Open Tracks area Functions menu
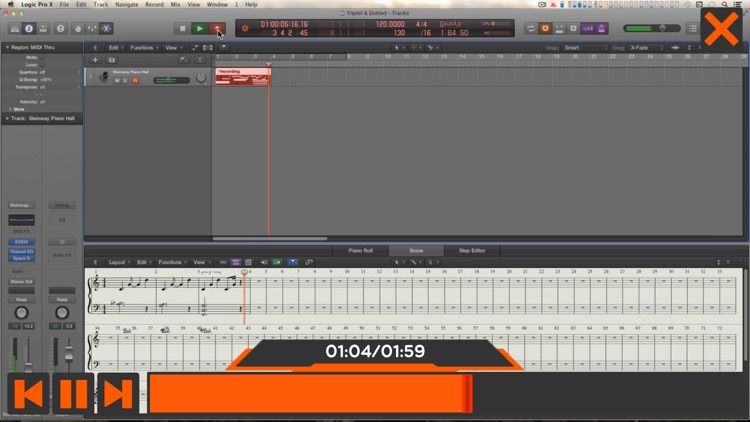Screen dimensions: 750x422 pos(144,48)
